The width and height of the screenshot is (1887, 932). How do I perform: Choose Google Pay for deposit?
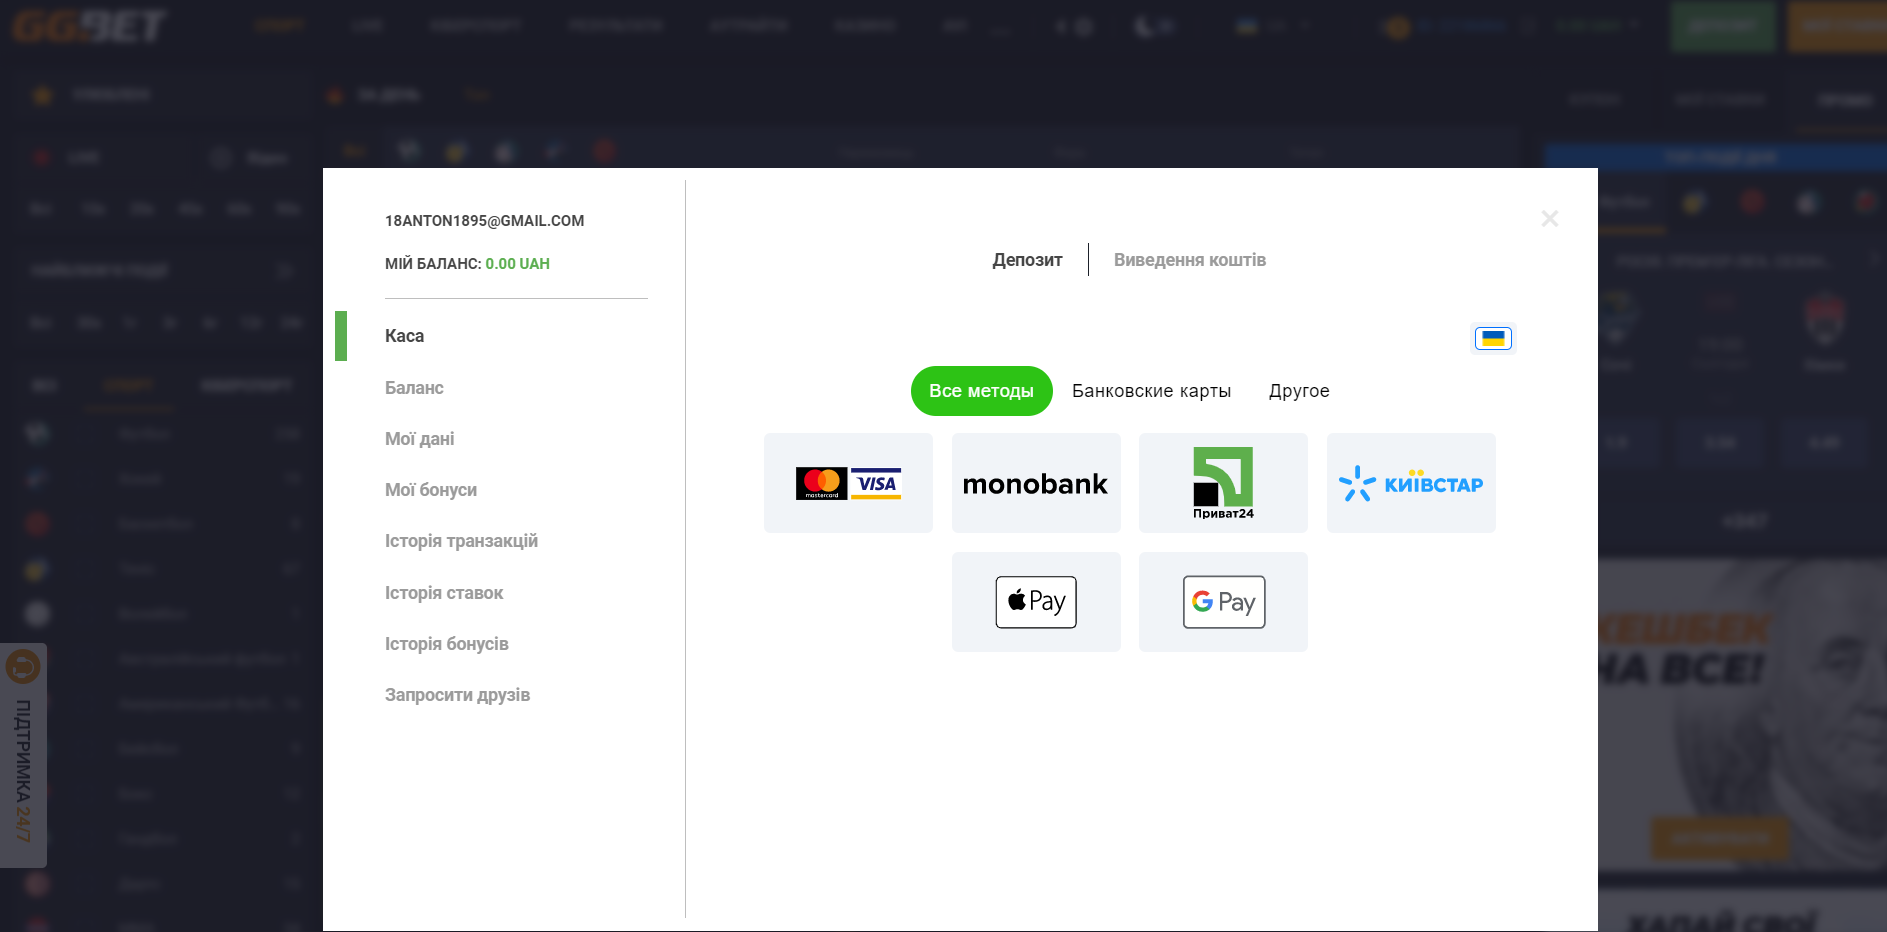(x=1223, y=602)
